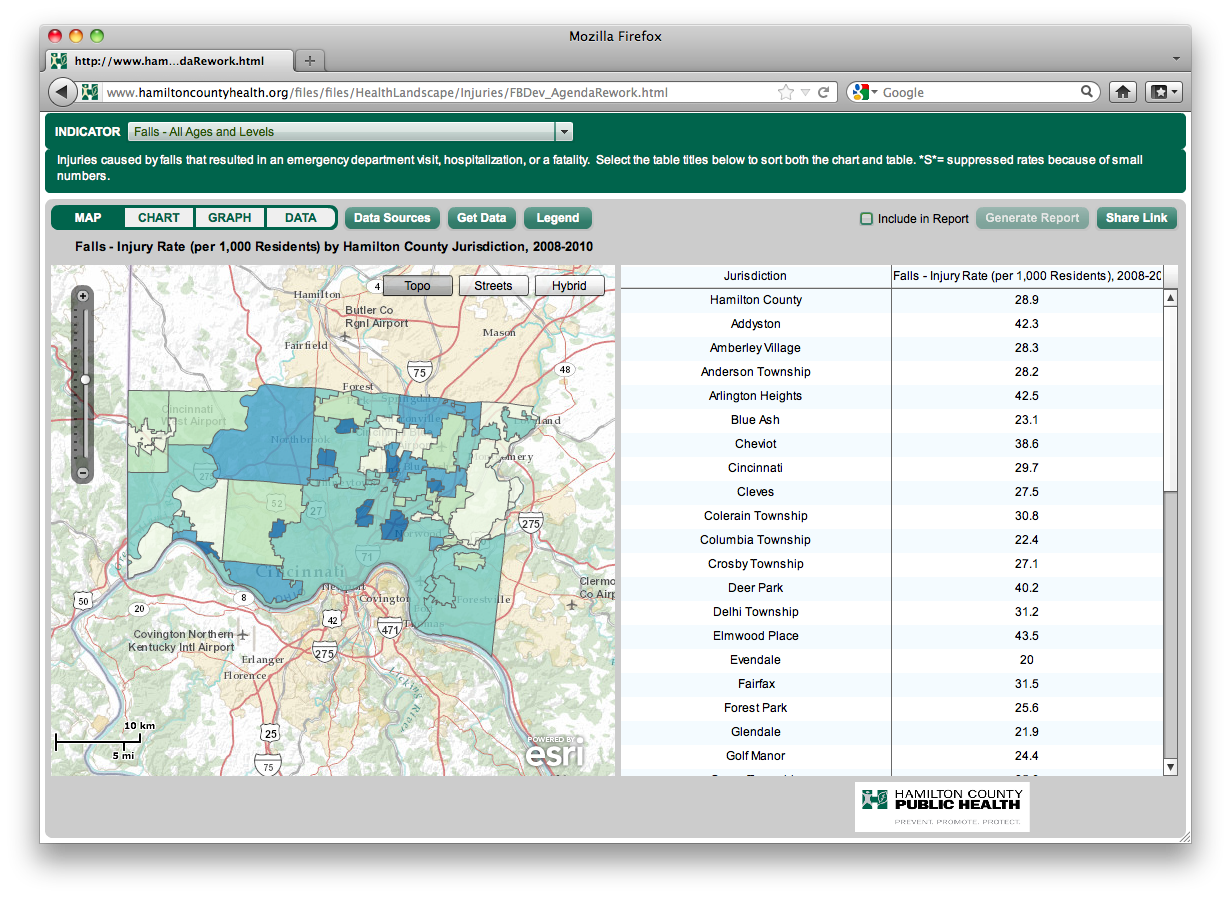
Task: Select the Columbia Township row
Action: [892, 540]
